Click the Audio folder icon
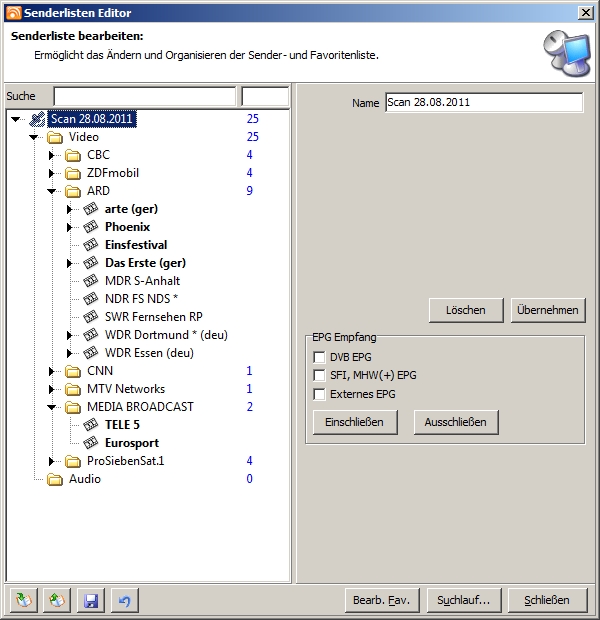Screen dimensions: 600x620 pos(55,479)
